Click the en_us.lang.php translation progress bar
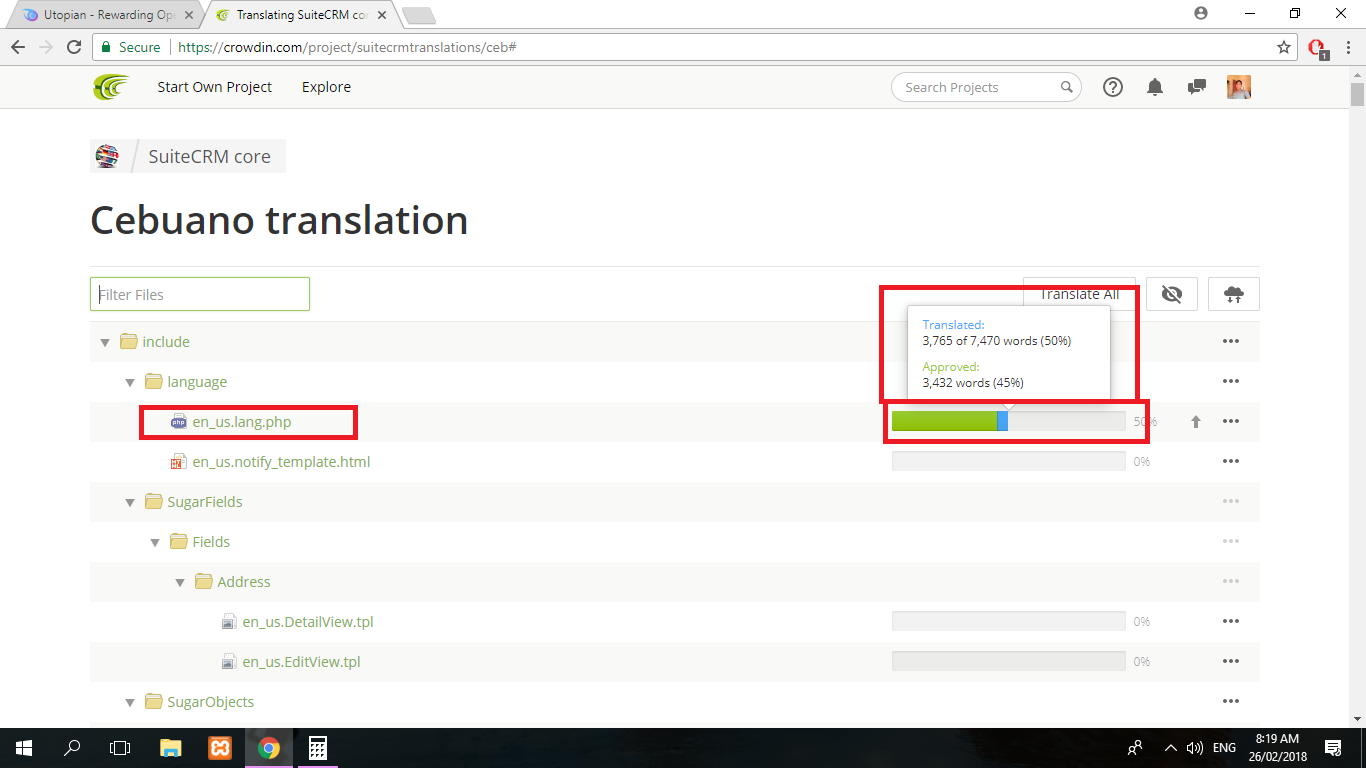This screenshot has height=768, width=1366. 1008,422
